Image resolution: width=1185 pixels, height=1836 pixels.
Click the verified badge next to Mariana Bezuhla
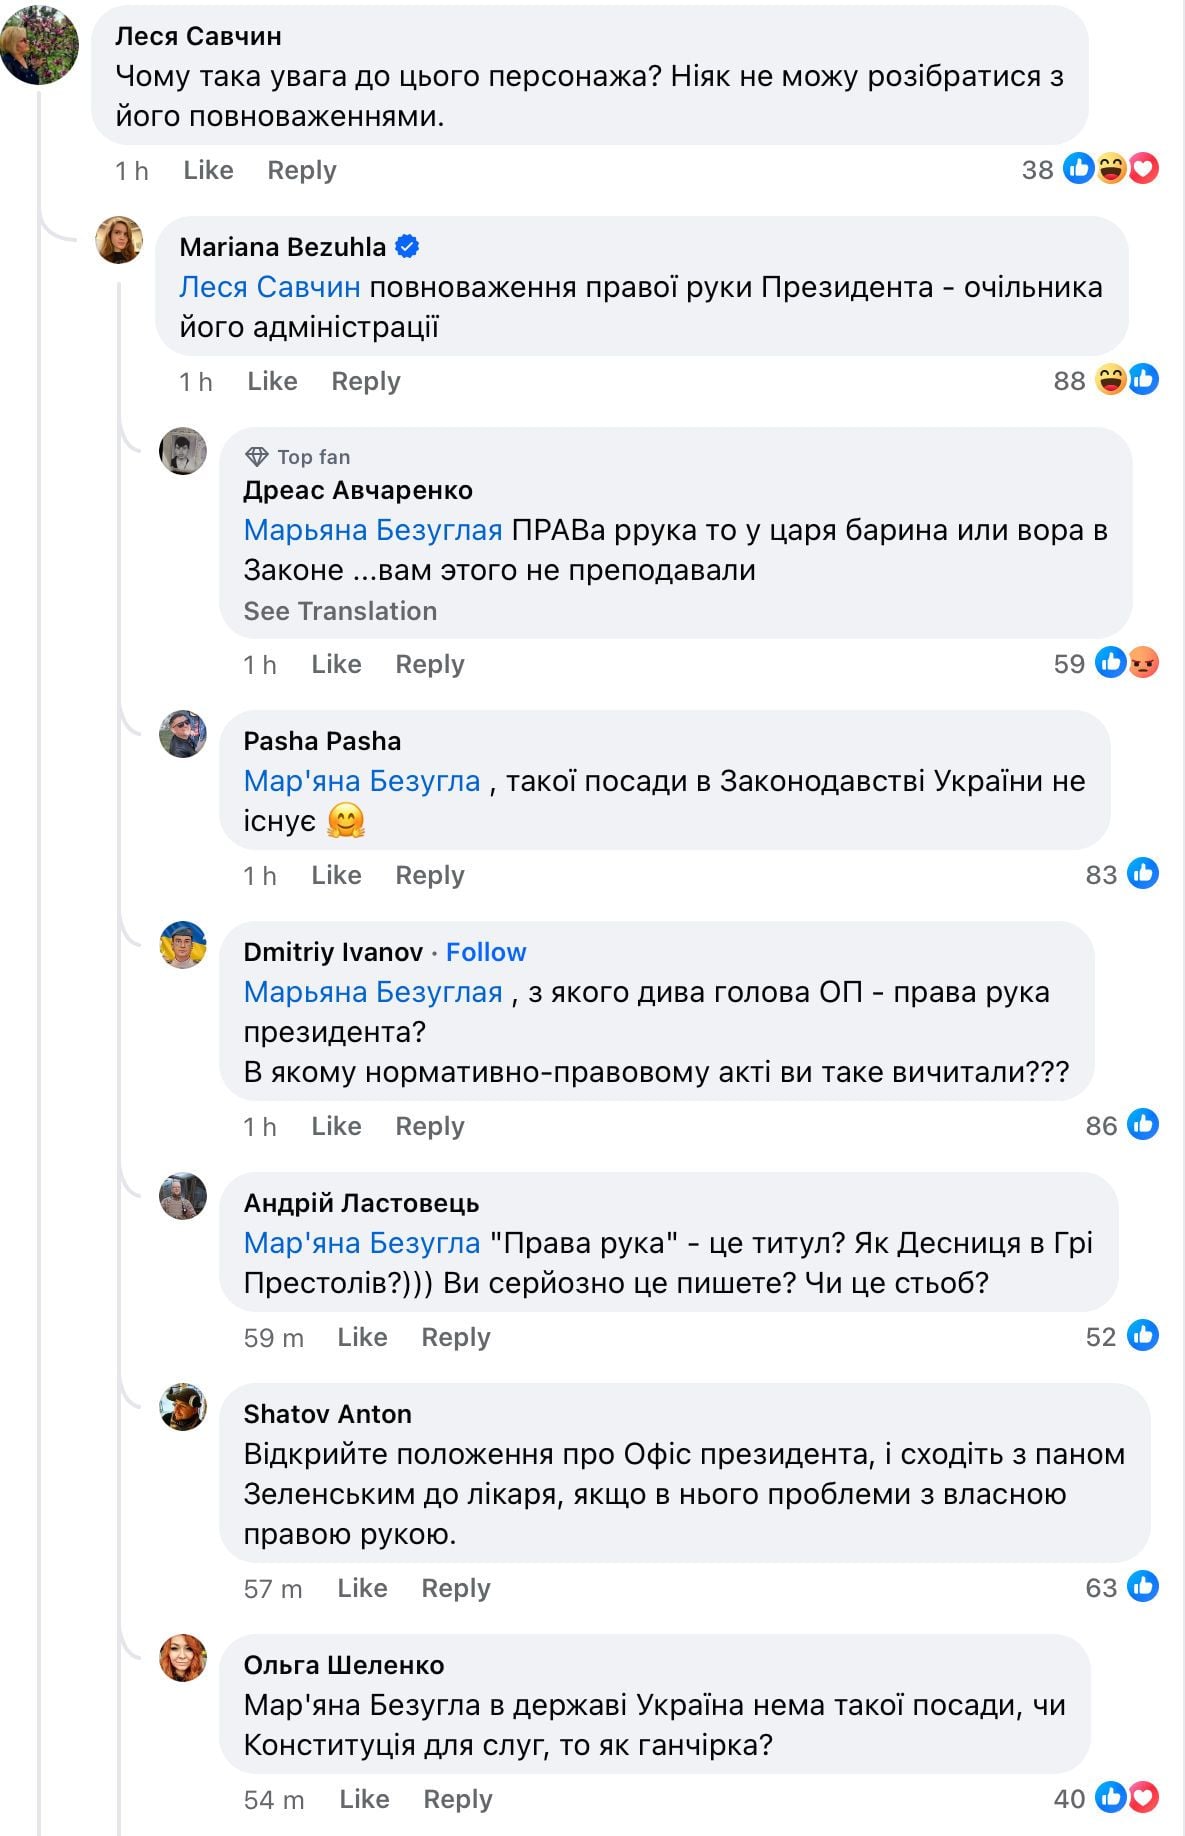pyautogui.click(x=407, y=246)
